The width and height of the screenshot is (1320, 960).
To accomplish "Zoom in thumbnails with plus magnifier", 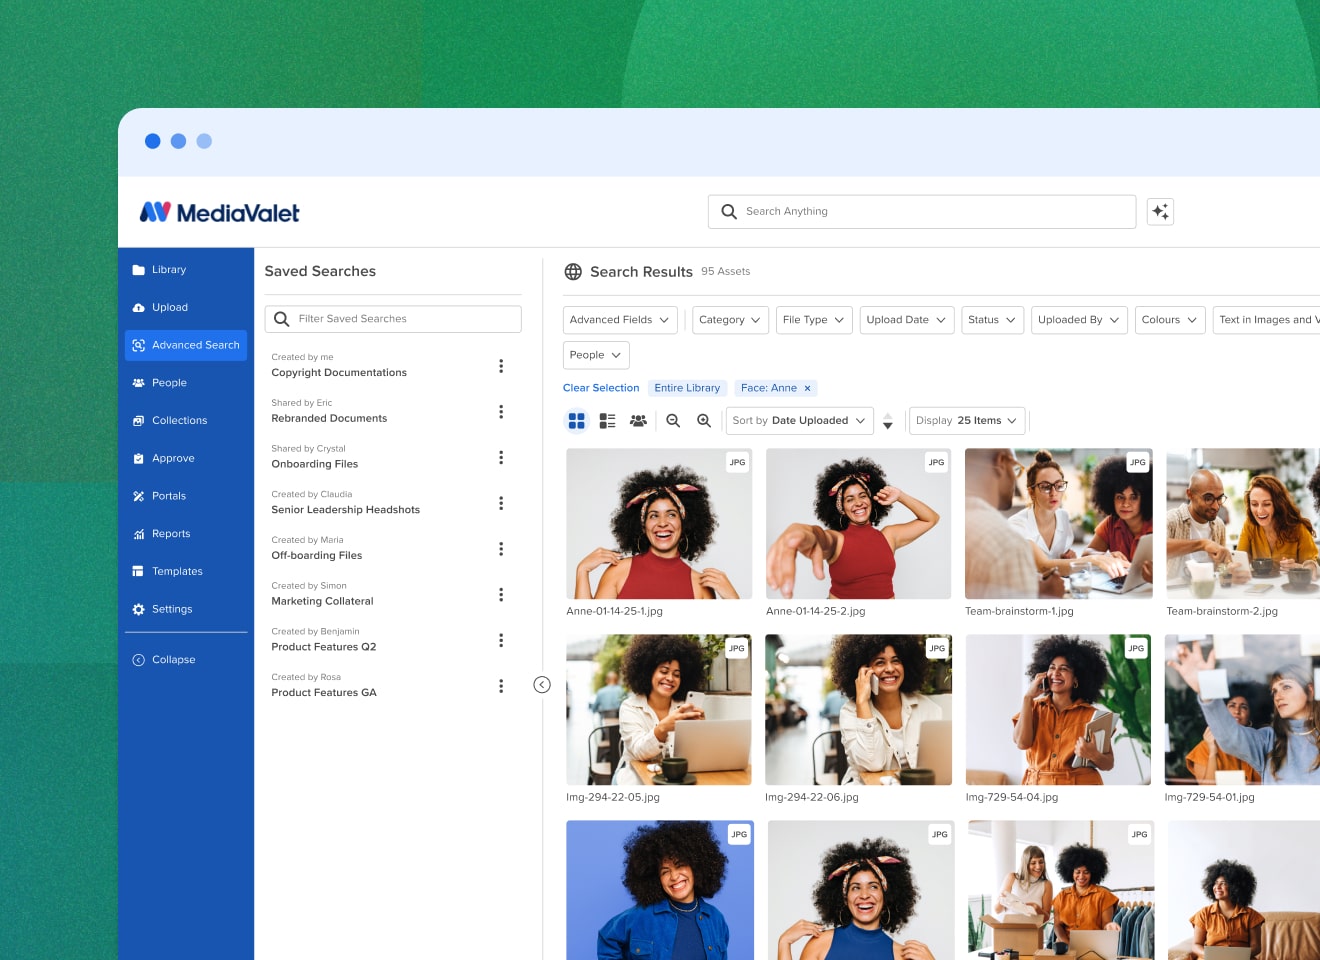I will [704, 421].
